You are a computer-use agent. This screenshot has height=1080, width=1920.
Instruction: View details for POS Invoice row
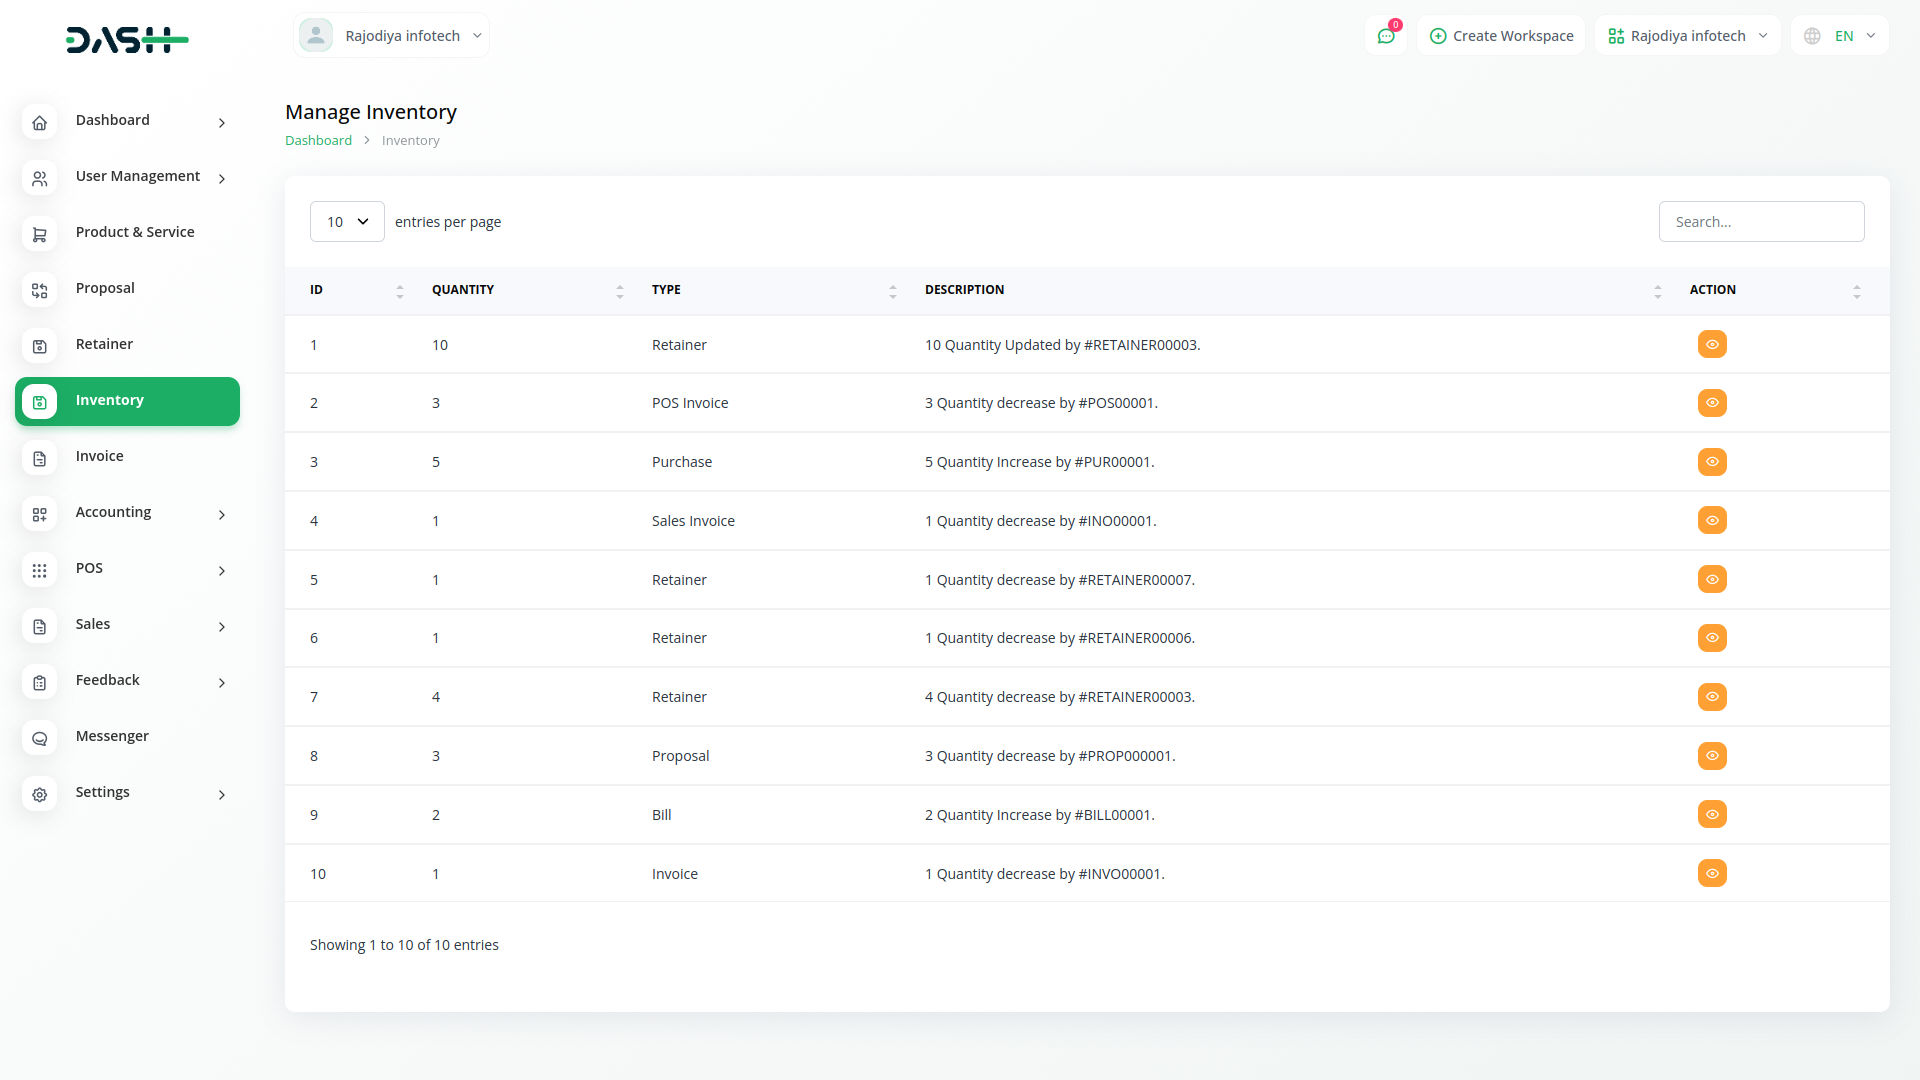click(x=1712, y=403)
